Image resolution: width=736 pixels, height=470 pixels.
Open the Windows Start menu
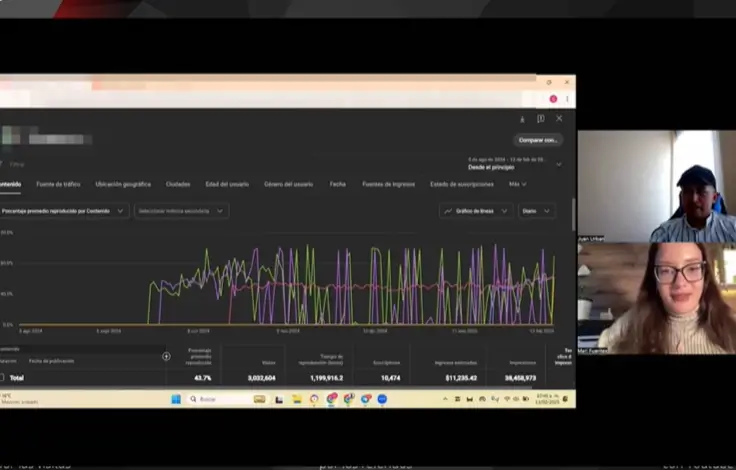[176, 399]
